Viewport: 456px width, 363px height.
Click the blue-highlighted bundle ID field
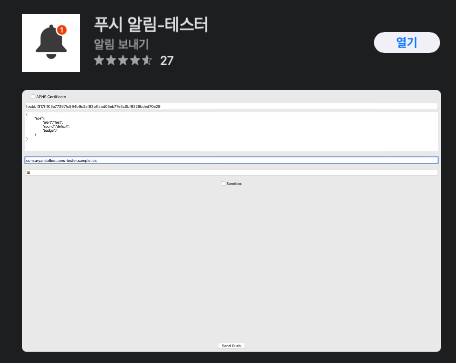click(231, 160)
